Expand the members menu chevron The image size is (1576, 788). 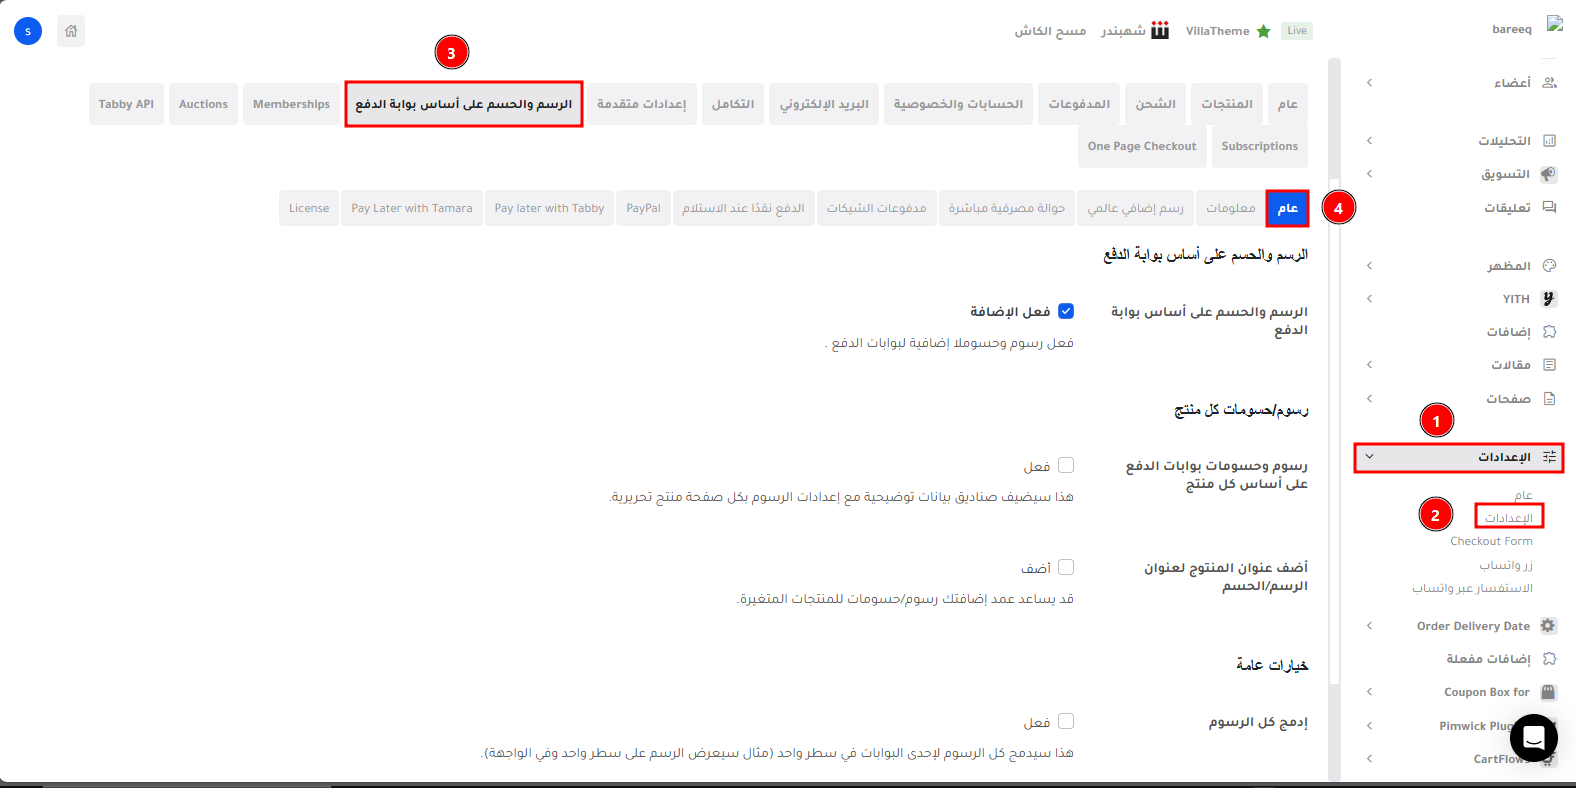click(1369, 83)
